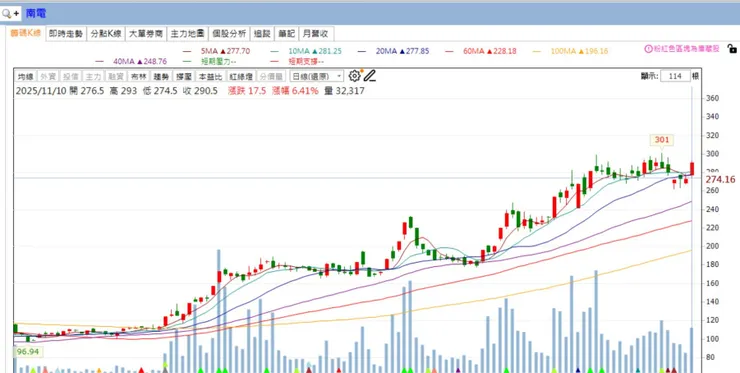Toggle 趨勢 trend overlay
The height and width of the screenshot is (373, 740).
pos(161,76)
